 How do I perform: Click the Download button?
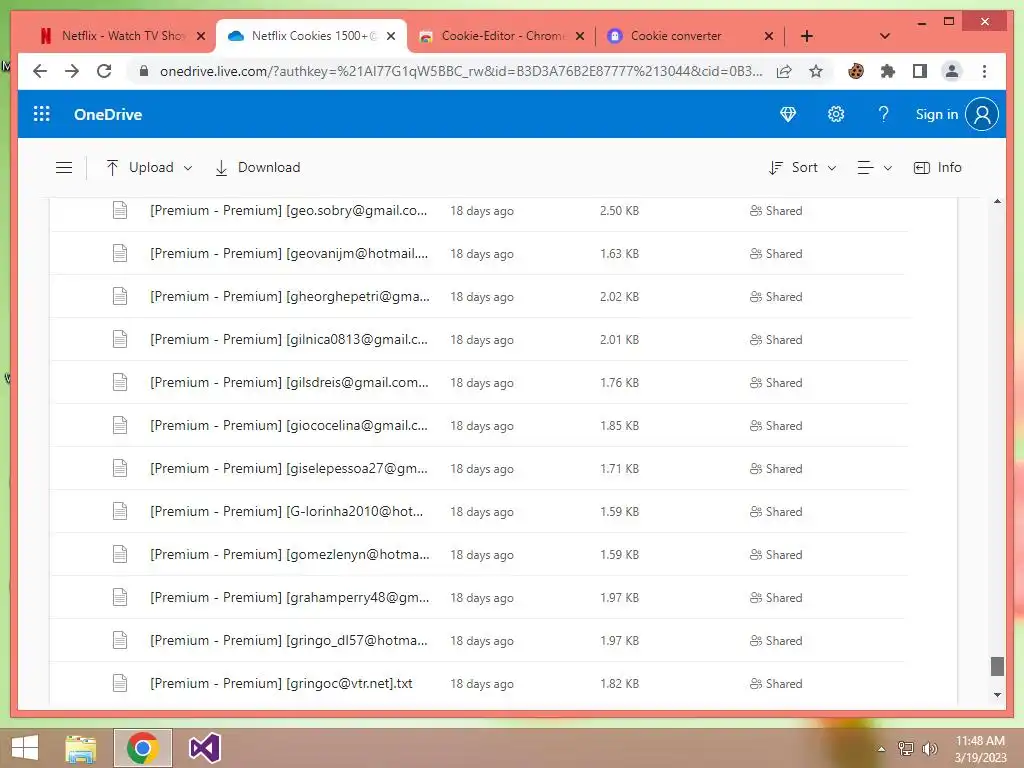pyautogui.click(x=258, y=168)
